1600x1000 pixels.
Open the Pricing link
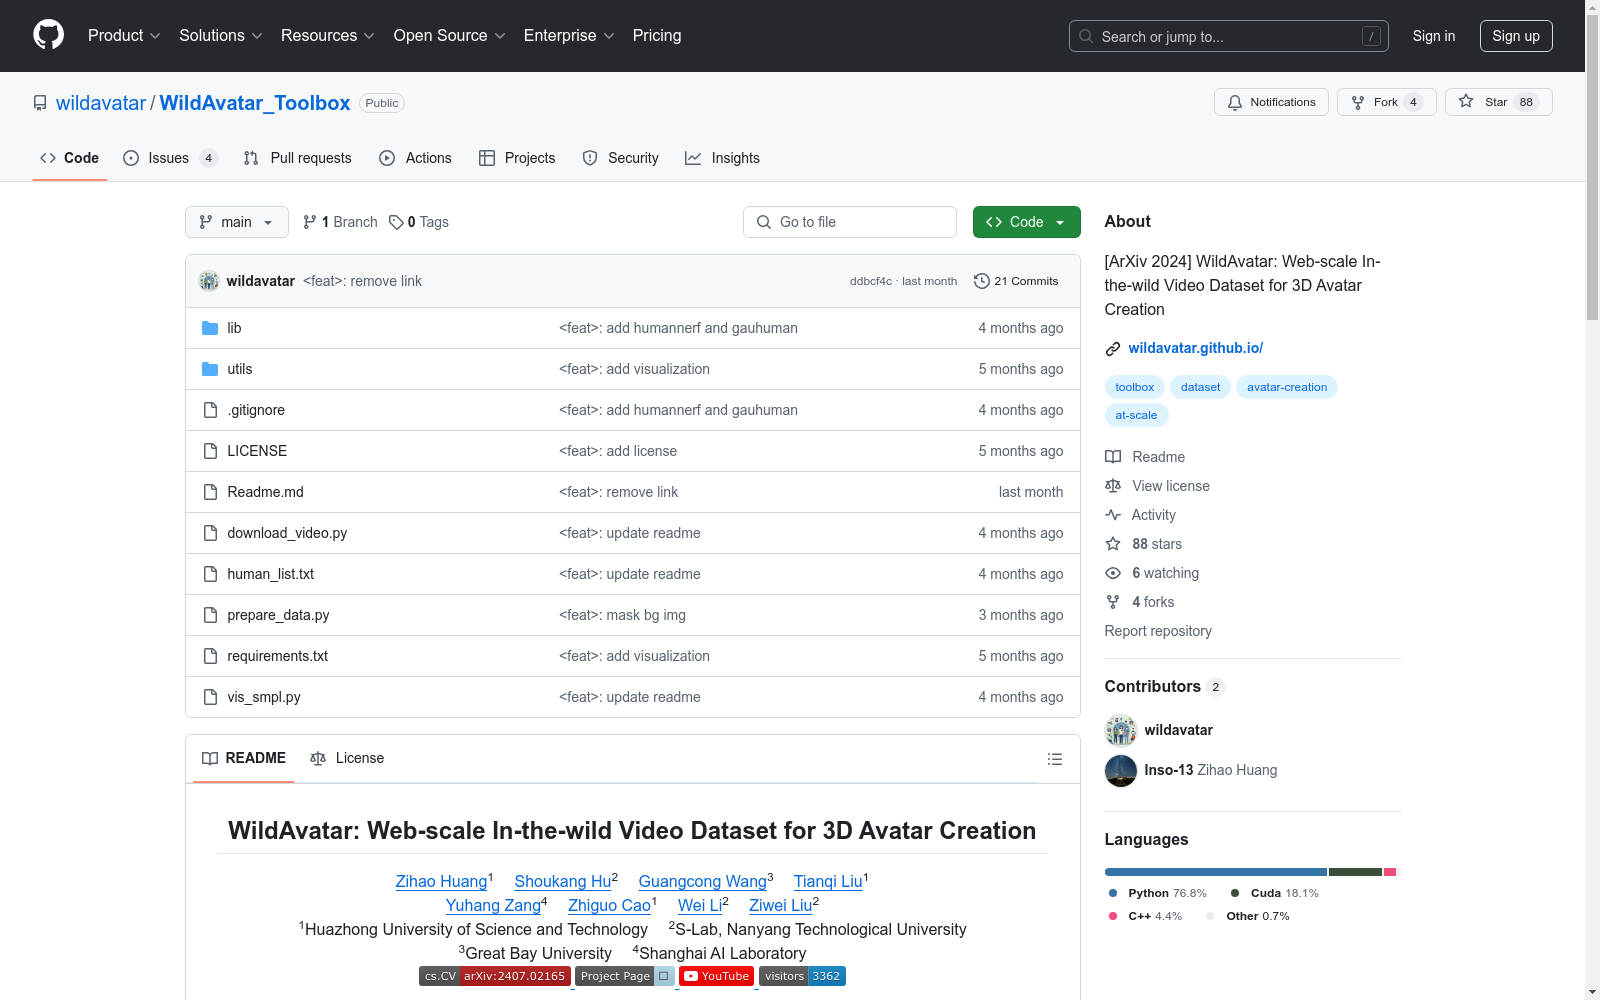657,35
